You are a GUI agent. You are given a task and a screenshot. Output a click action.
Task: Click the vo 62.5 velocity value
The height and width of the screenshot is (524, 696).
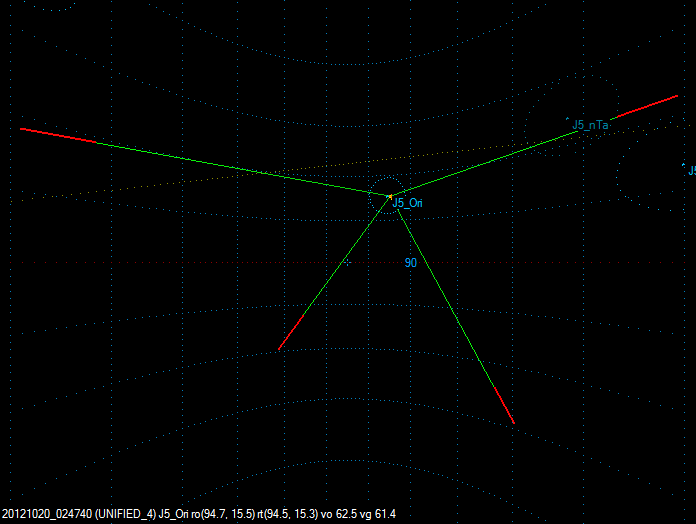pyautogui.click(x=339, y=514)
